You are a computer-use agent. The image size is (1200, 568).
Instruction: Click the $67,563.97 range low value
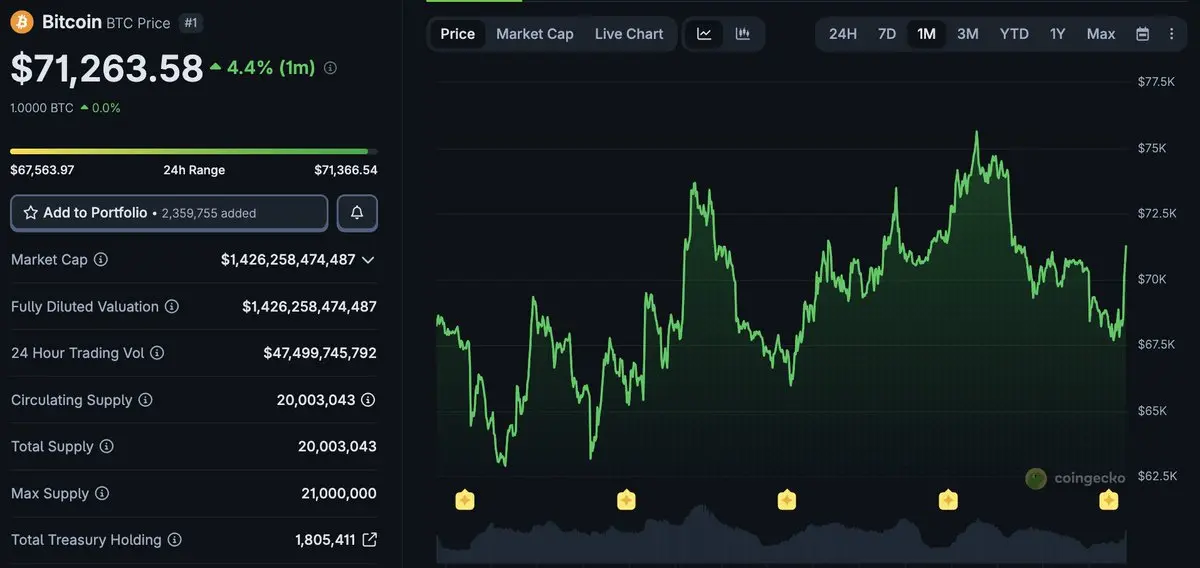pyautogui.click(x=42, y=170)
